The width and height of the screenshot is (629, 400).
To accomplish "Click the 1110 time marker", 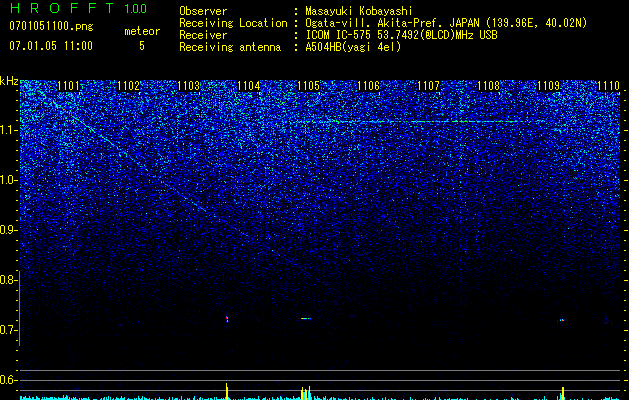I will pyautogui.click(x=609, y=86).
